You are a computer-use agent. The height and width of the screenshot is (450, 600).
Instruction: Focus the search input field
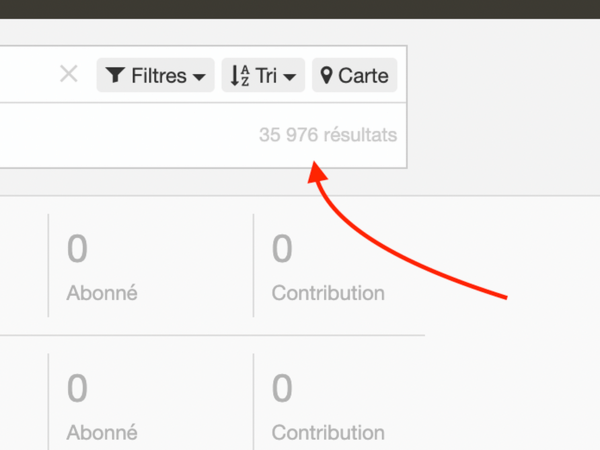[x=25, y=74]
